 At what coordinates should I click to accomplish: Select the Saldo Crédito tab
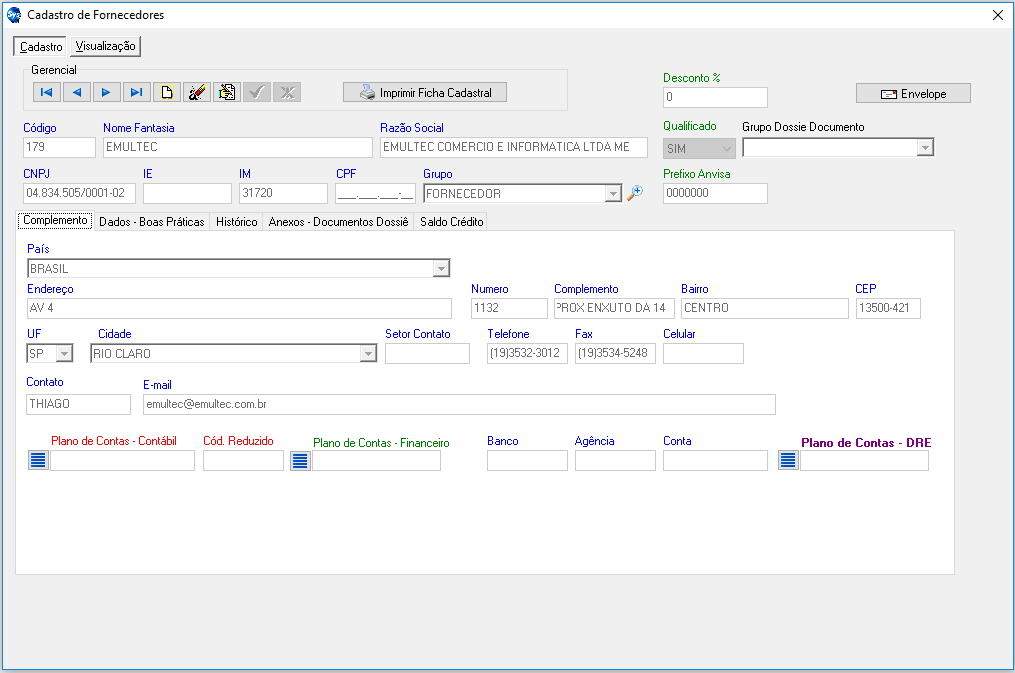tap(451, 222)
